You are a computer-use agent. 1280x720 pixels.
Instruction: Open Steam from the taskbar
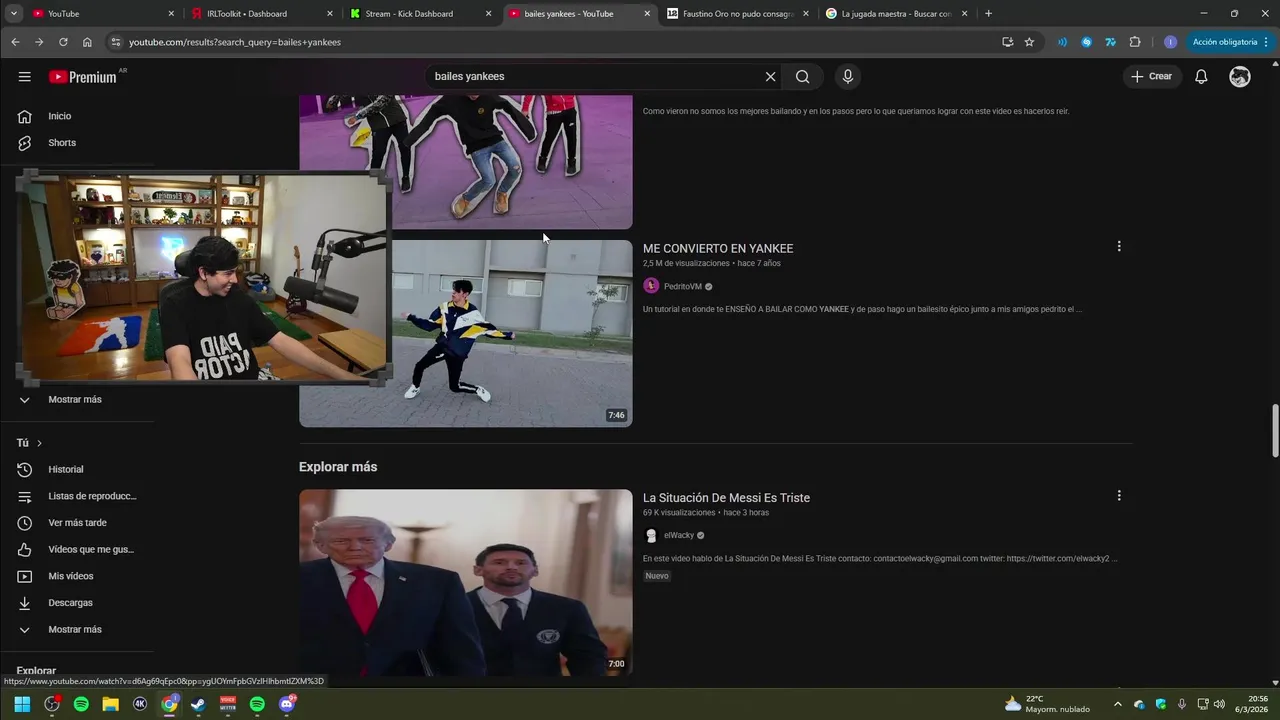tap(198, 704)
